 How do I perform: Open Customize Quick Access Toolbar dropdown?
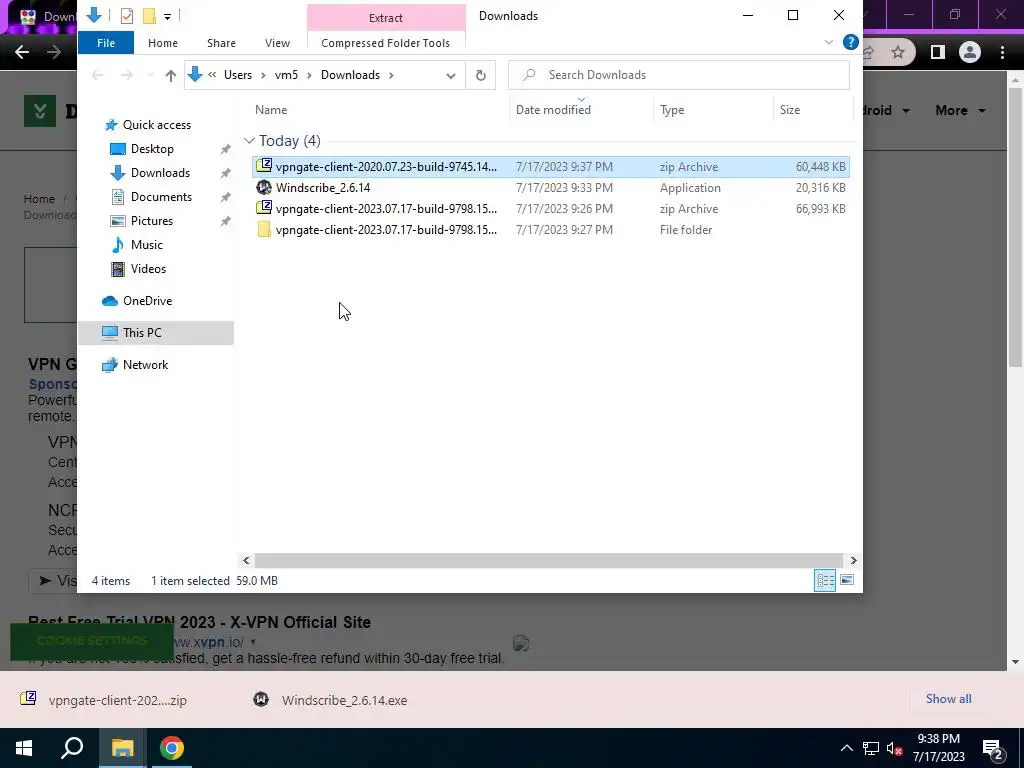click(x=167, y=16)
